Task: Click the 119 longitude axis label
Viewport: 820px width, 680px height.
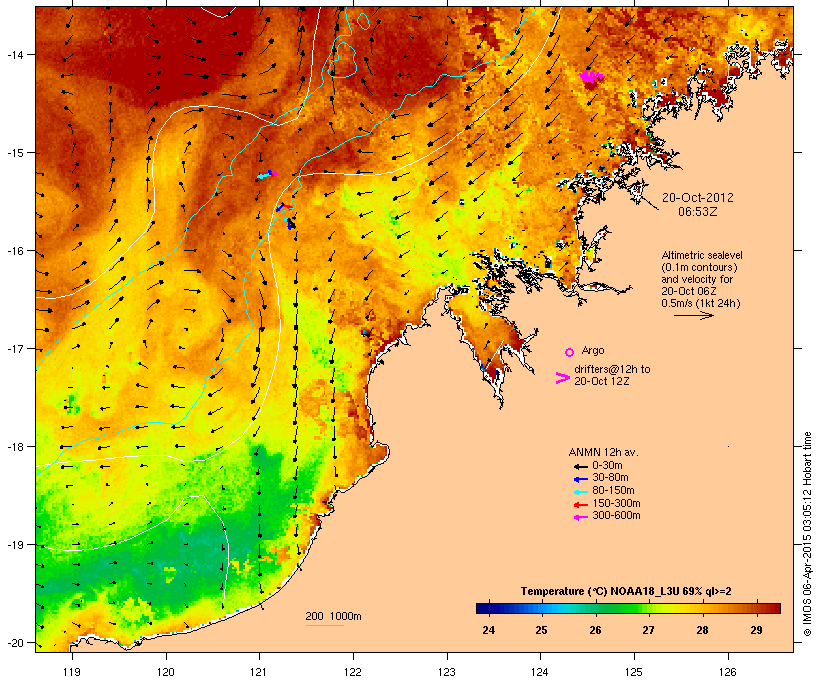Action: [72, 672]
